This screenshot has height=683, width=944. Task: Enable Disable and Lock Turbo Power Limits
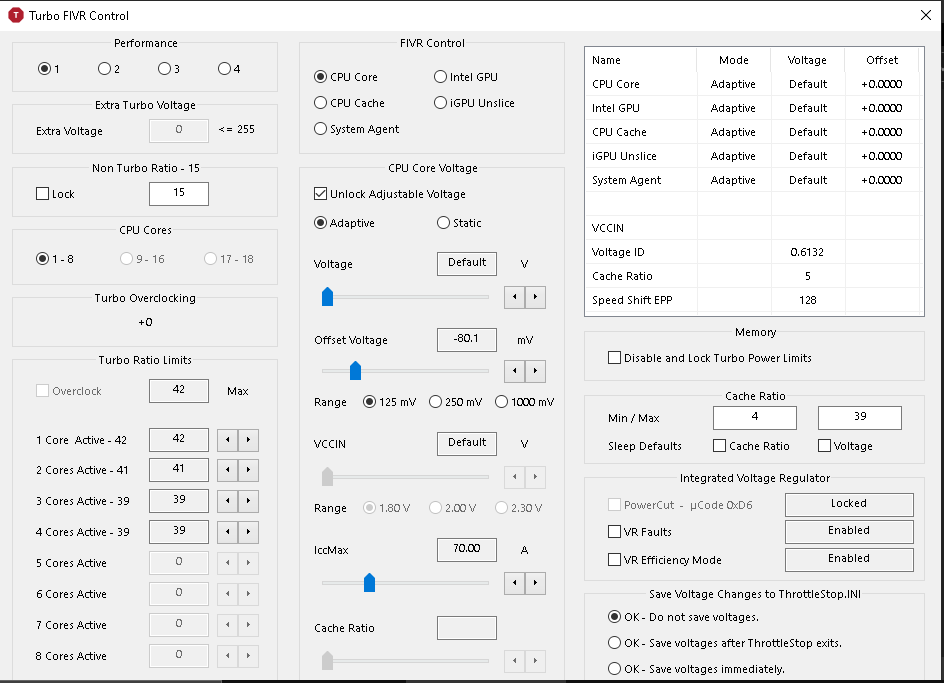614,358
